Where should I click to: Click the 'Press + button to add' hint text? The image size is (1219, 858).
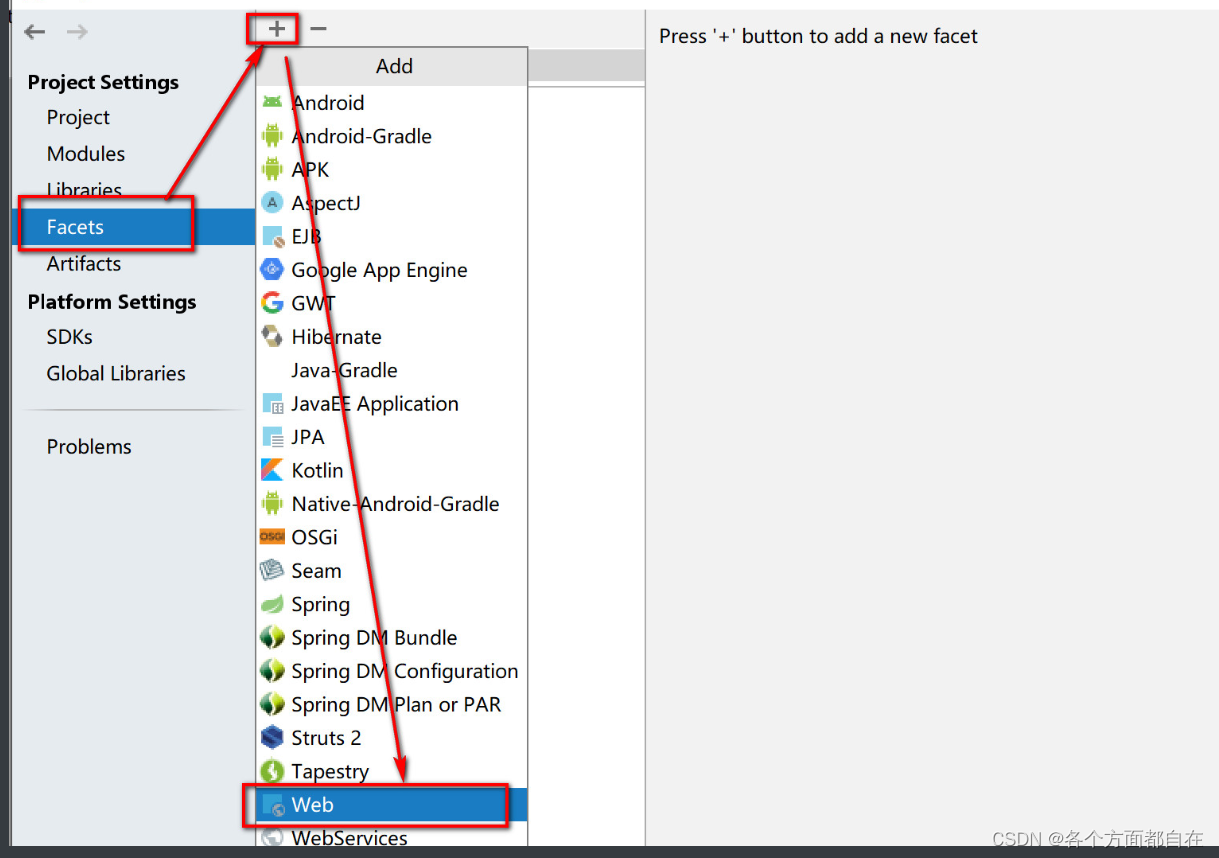818,36
